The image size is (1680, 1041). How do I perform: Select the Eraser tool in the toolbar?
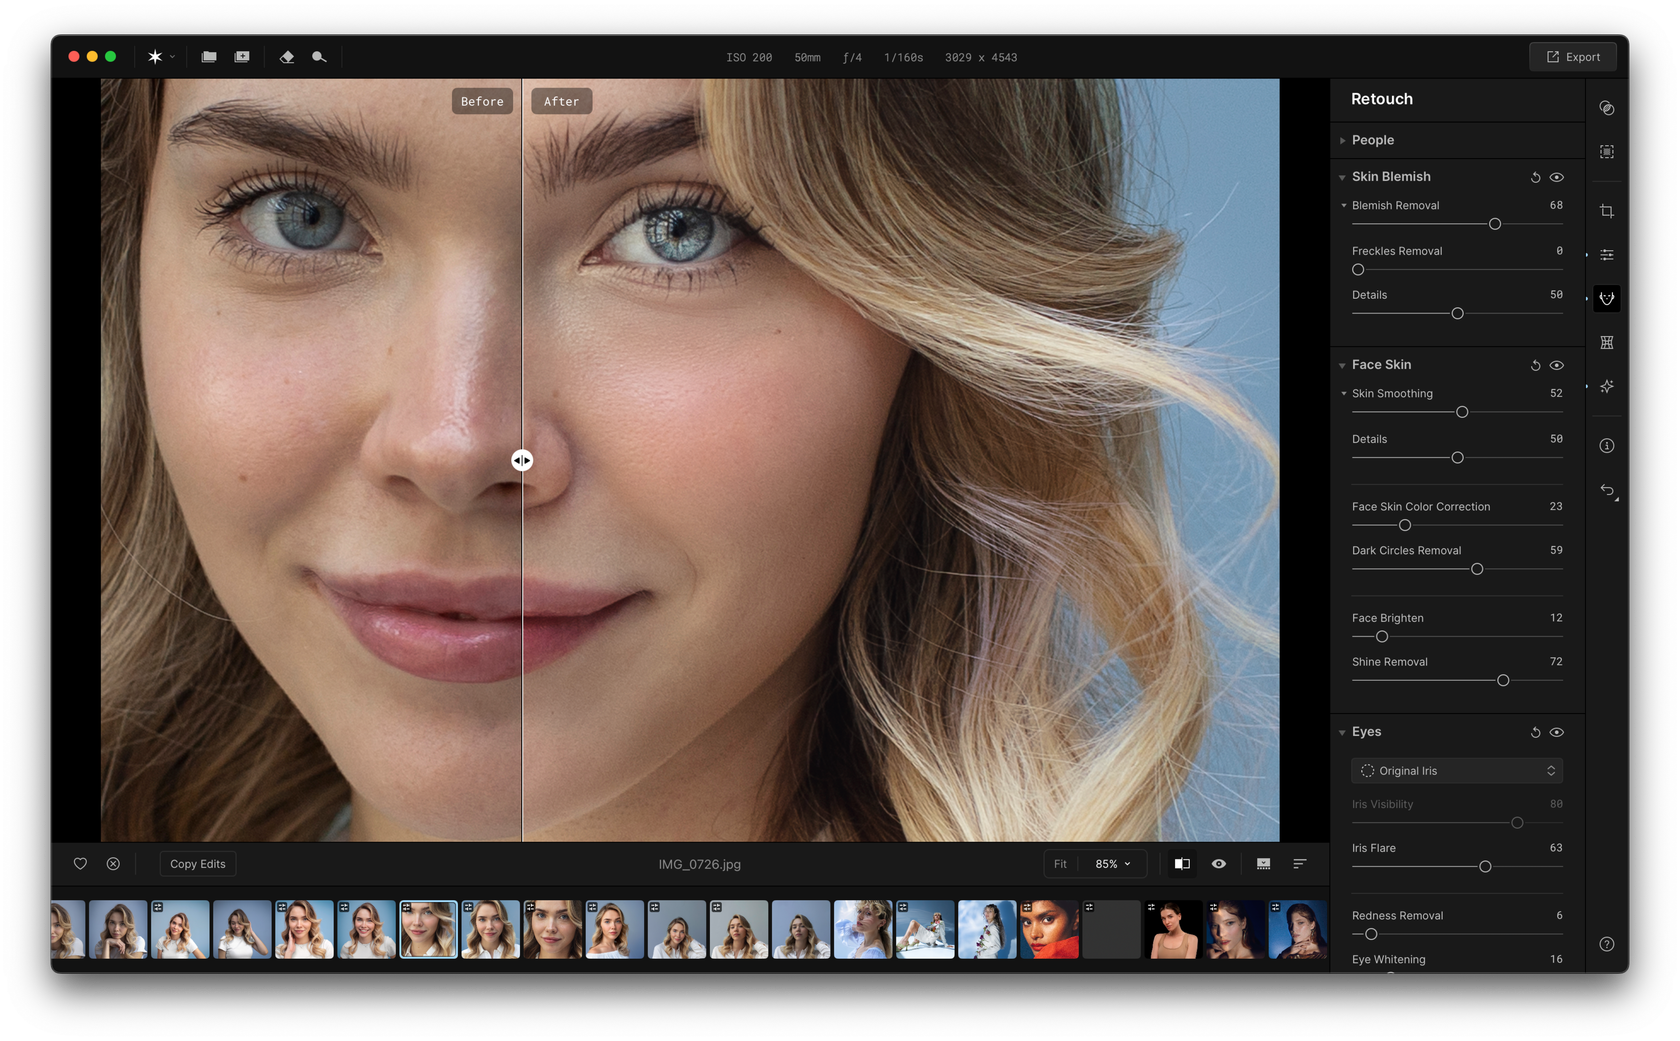coord(287,57)
